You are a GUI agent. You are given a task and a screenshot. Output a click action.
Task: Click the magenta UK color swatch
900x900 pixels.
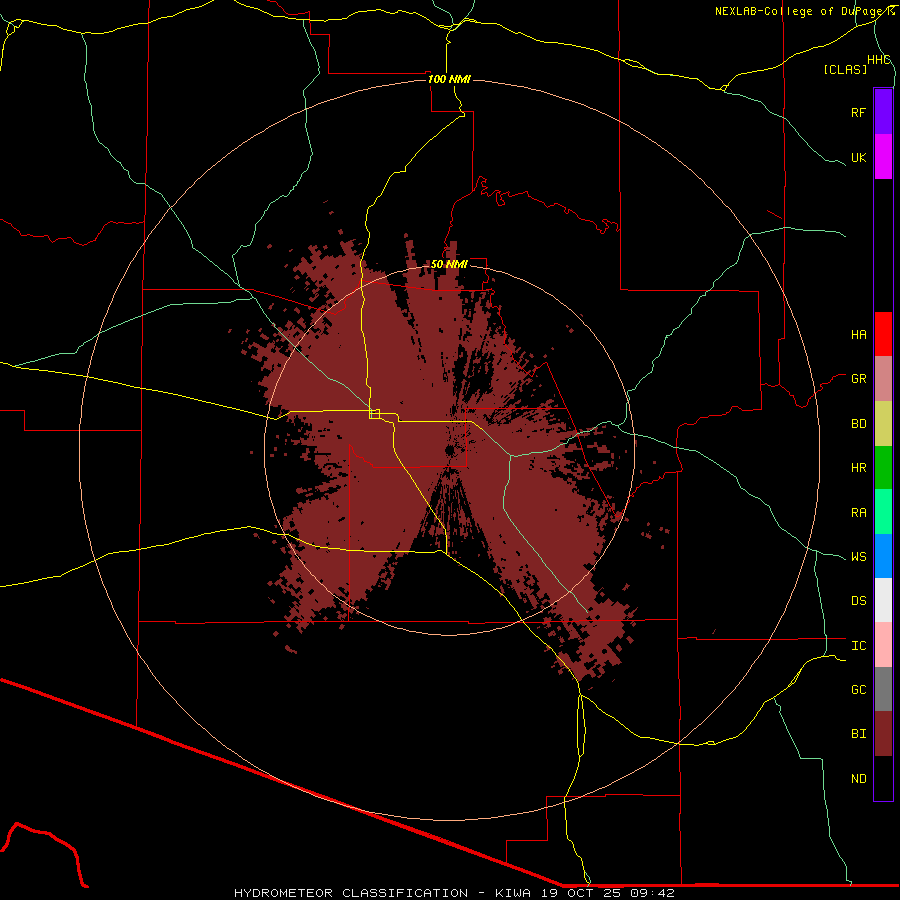point(883,157)
